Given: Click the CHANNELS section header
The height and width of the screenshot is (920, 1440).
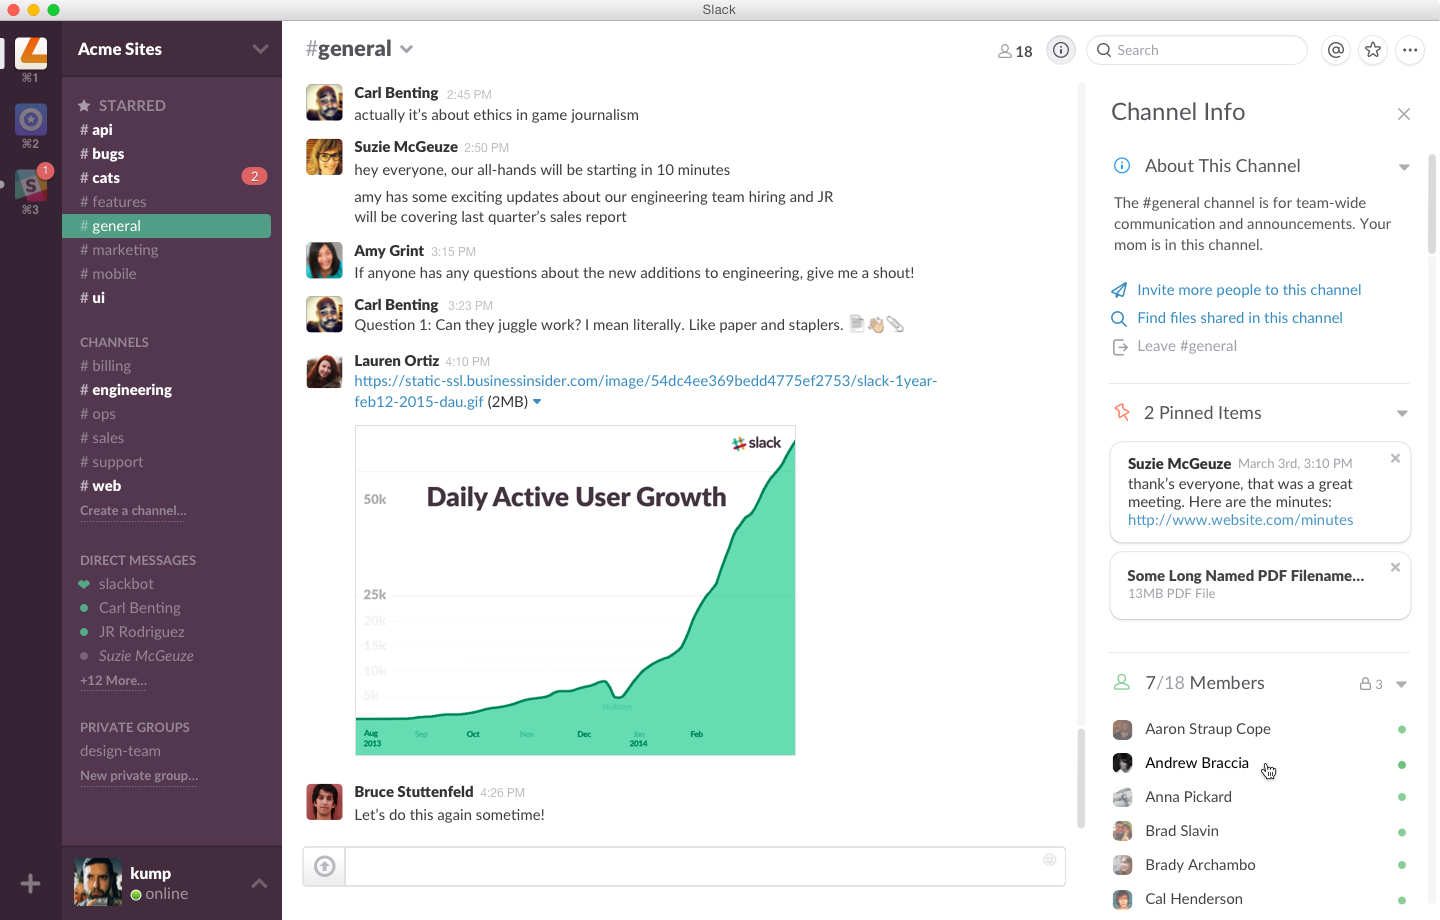Looking at the screenshot, I should (x=114, y=342).
